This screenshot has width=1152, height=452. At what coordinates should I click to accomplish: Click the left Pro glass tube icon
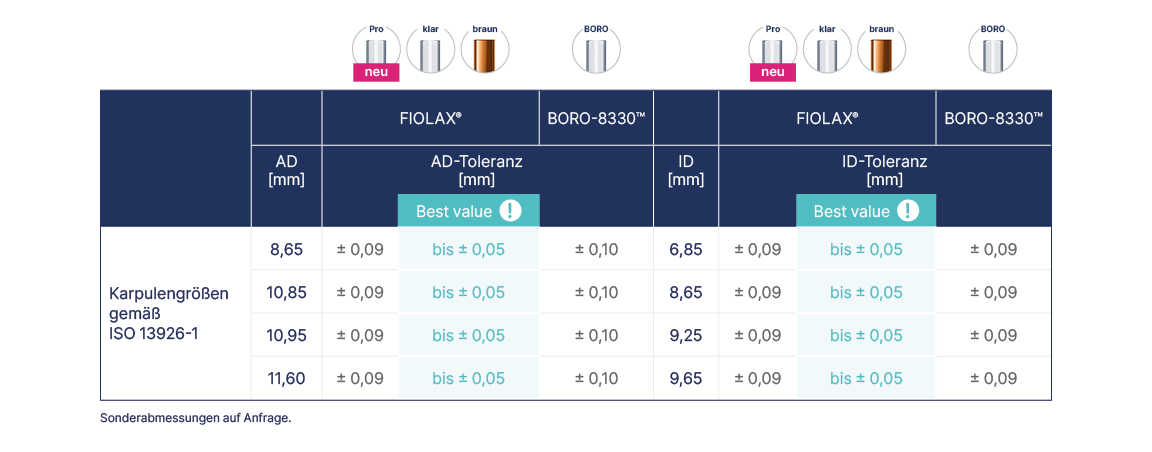click(x=376, y=48)
